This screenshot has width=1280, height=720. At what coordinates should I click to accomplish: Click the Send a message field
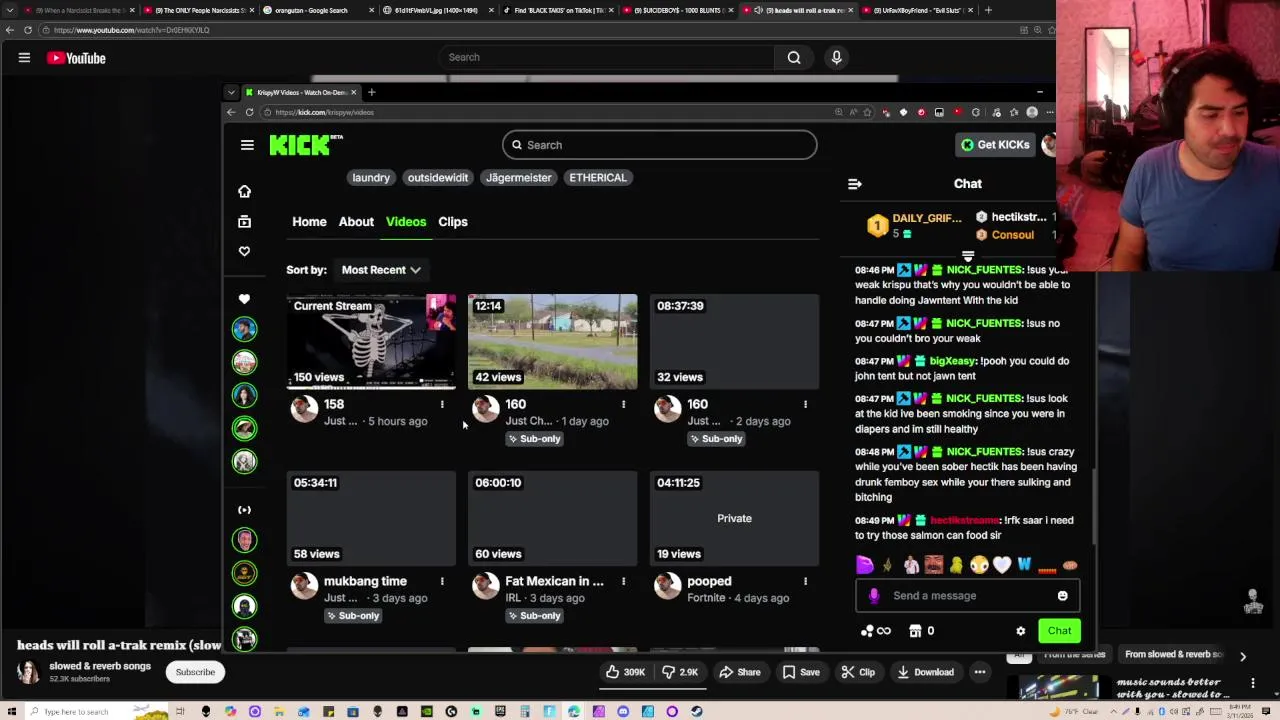pyautogui.click(x=967, y=596)
